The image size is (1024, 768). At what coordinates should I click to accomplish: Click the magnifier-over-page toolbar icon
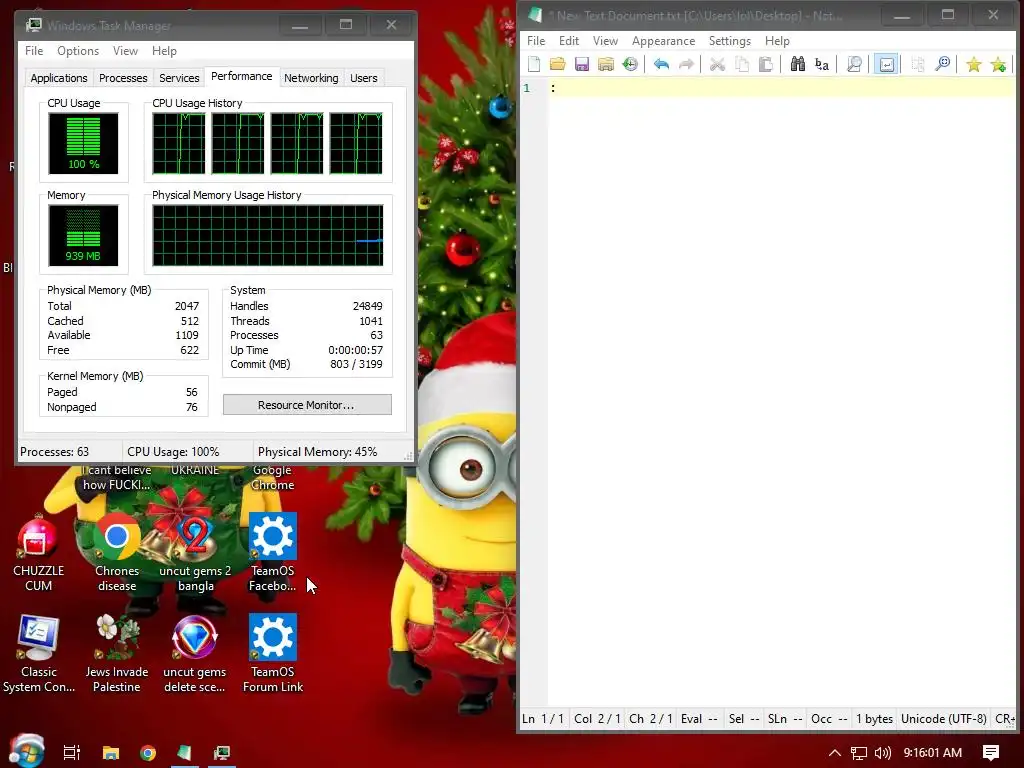coord(854,64)
